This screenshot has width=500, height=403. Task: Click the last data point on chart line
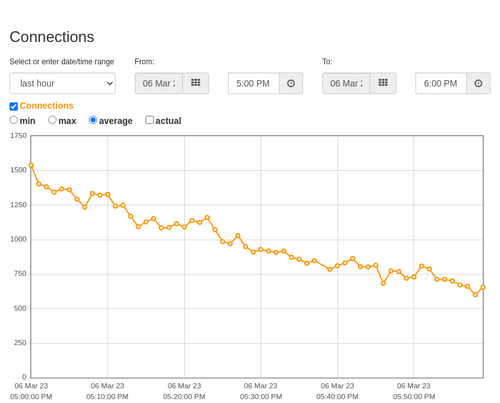483,287
